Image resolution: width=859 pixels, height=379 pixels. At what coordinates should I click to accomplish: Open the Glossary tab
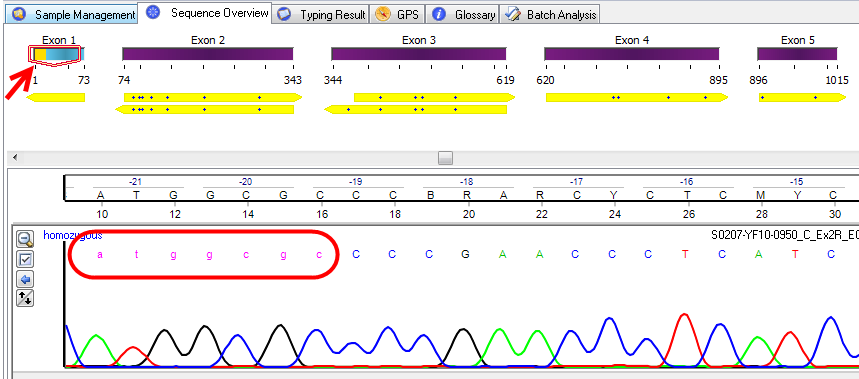pyautogui.click(x=463, y=15)
